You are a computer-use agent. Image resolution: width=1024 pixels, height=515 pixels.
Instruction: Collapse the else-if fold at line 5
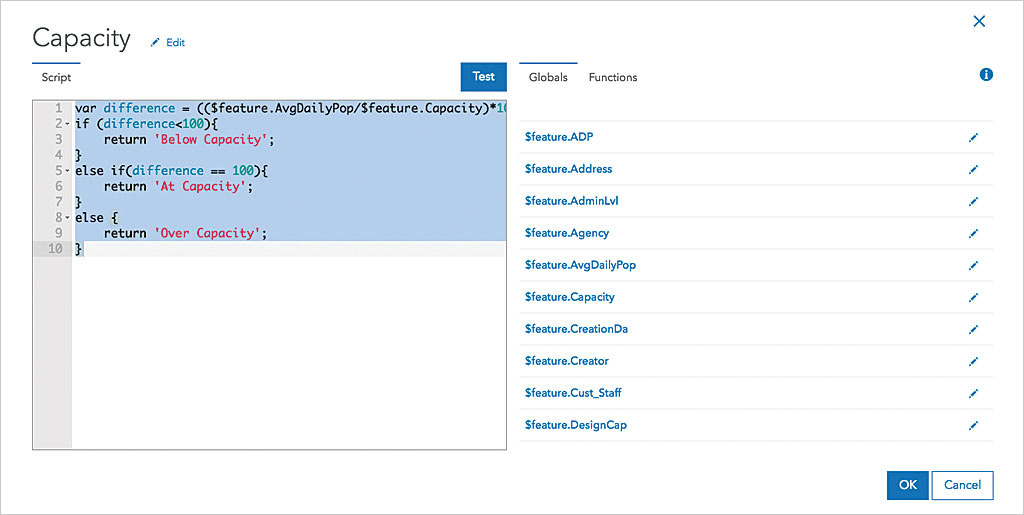pos(67,171)
